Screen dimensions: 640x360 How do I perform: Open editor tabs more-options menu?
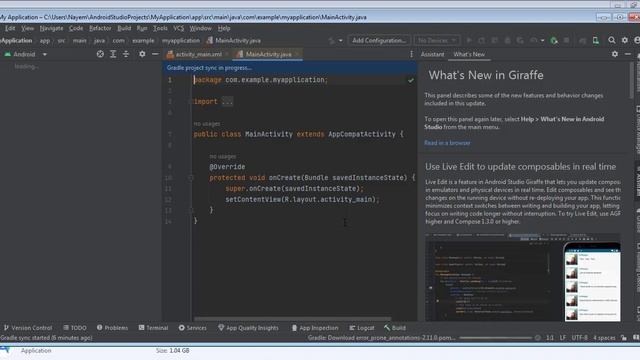[411, 54]
